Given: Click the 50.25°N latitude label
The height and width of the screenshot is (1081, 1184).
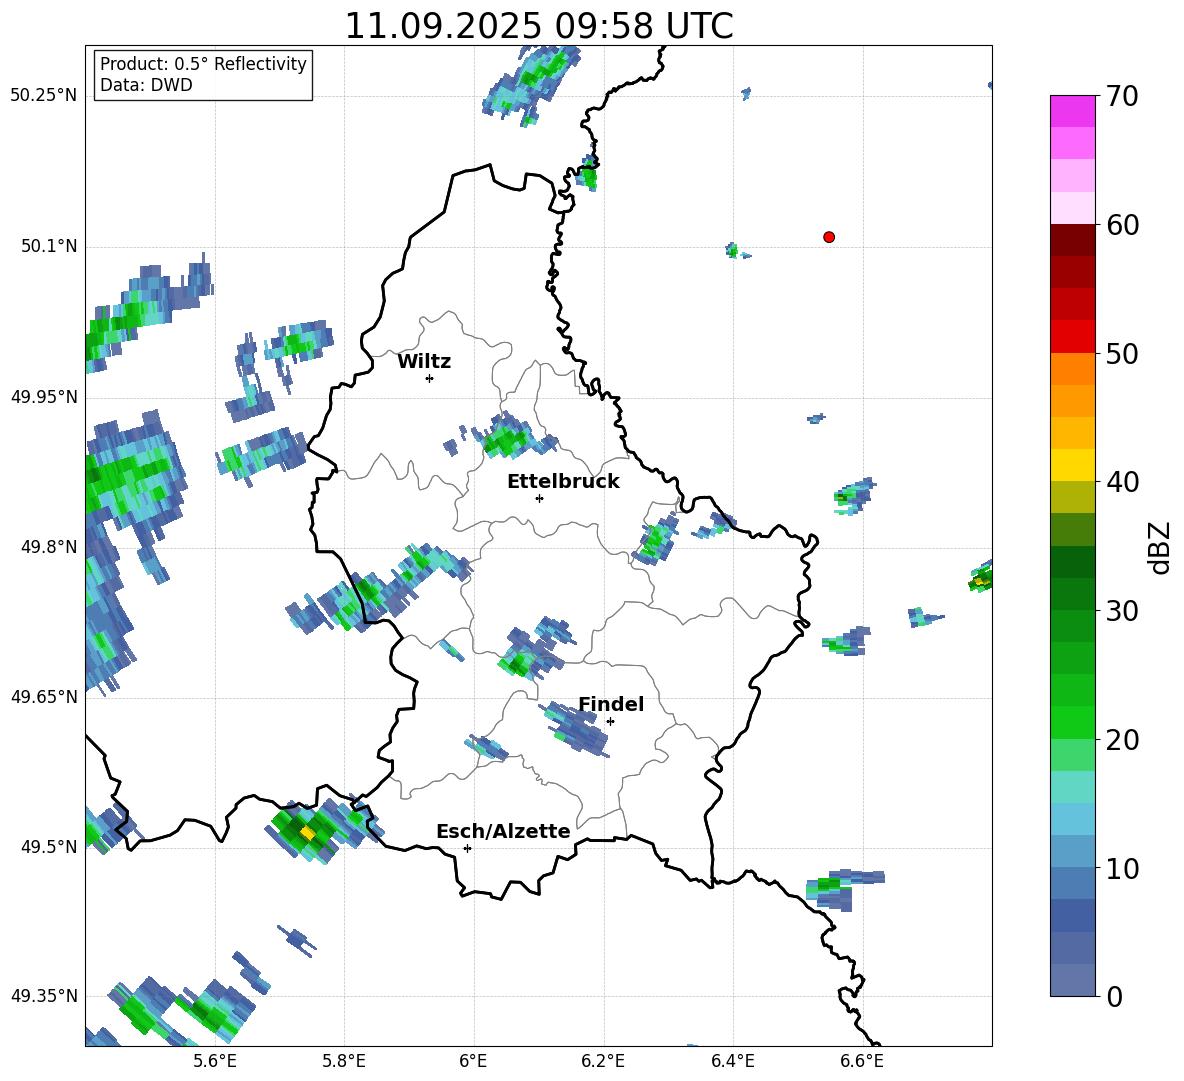Looking at the screenshot, I should tap(44, 96).
